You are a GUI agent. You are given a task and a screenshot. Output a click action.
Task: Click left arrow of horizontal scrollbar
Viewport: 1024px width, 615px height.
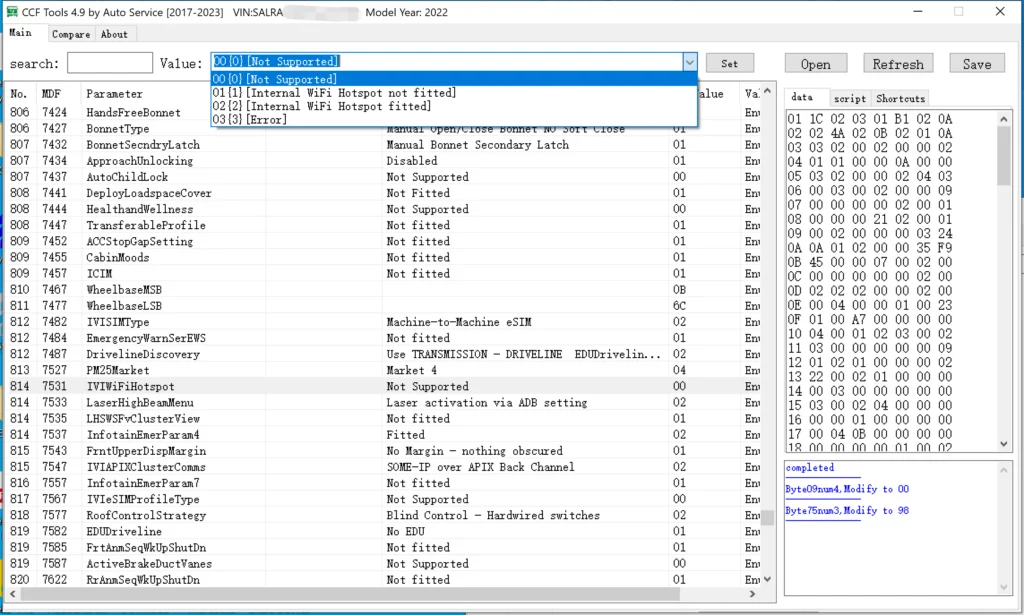pyautogui.click(x=12, y=594)
